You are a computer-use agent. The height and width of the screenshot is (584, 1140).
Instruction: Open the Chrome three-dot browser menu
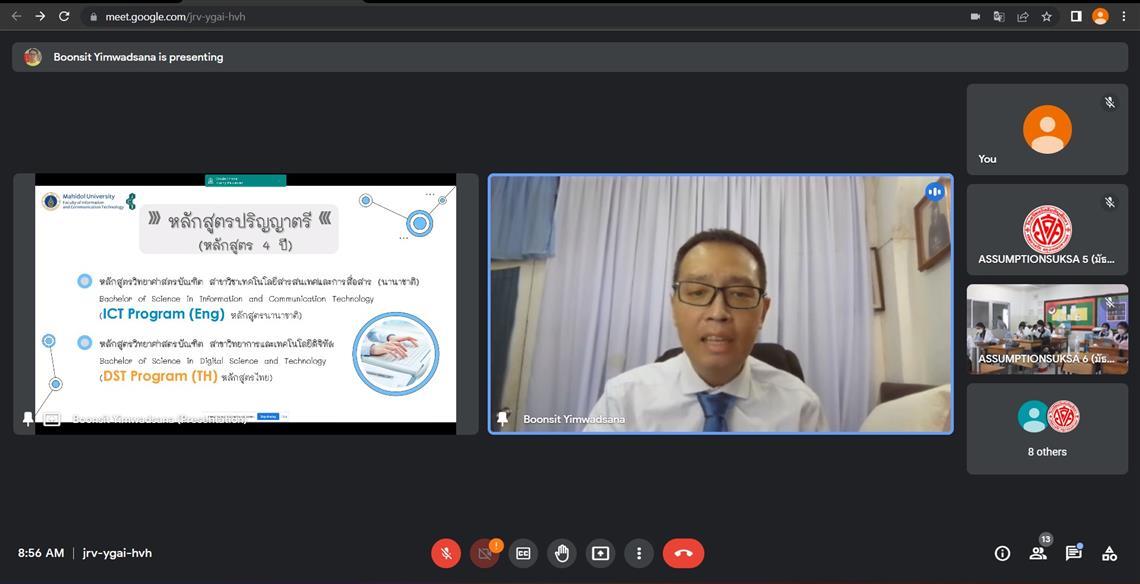(x=1125, y=16)
